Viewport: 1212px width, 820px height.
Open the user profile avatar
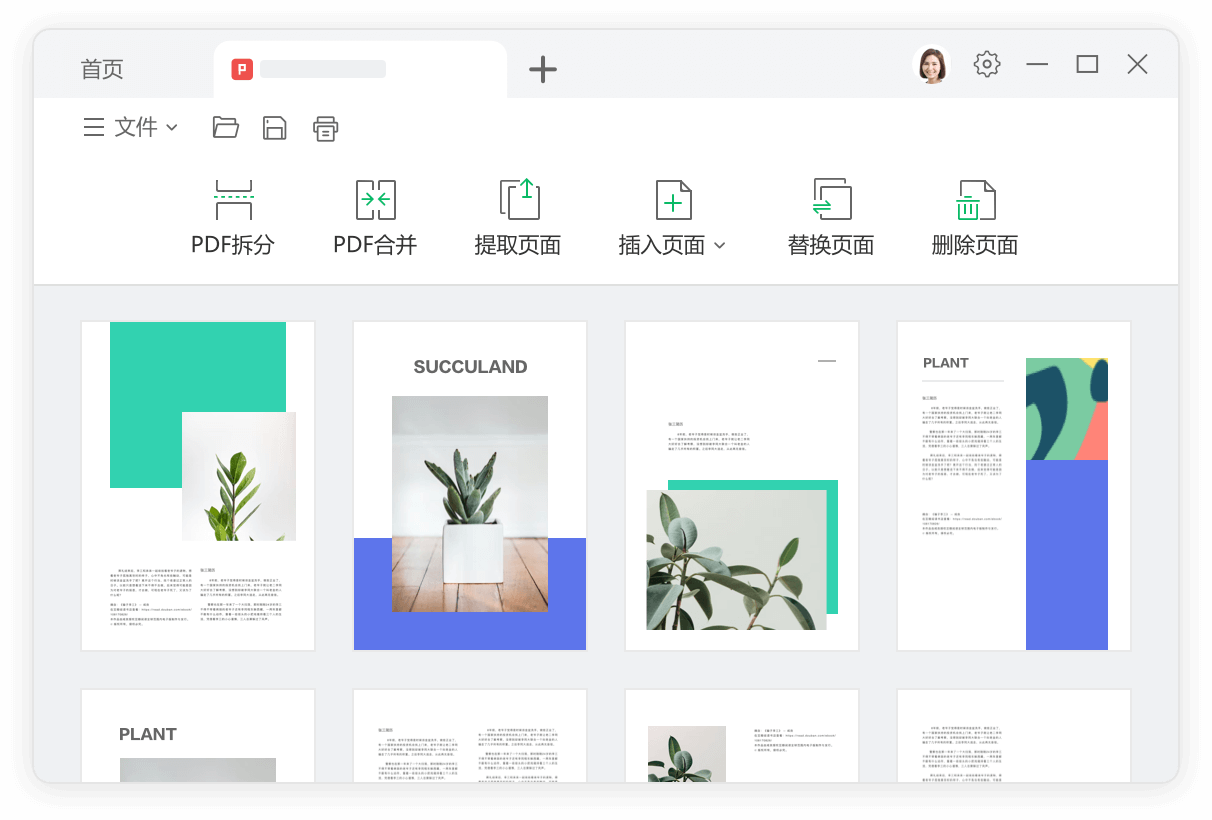931,64
